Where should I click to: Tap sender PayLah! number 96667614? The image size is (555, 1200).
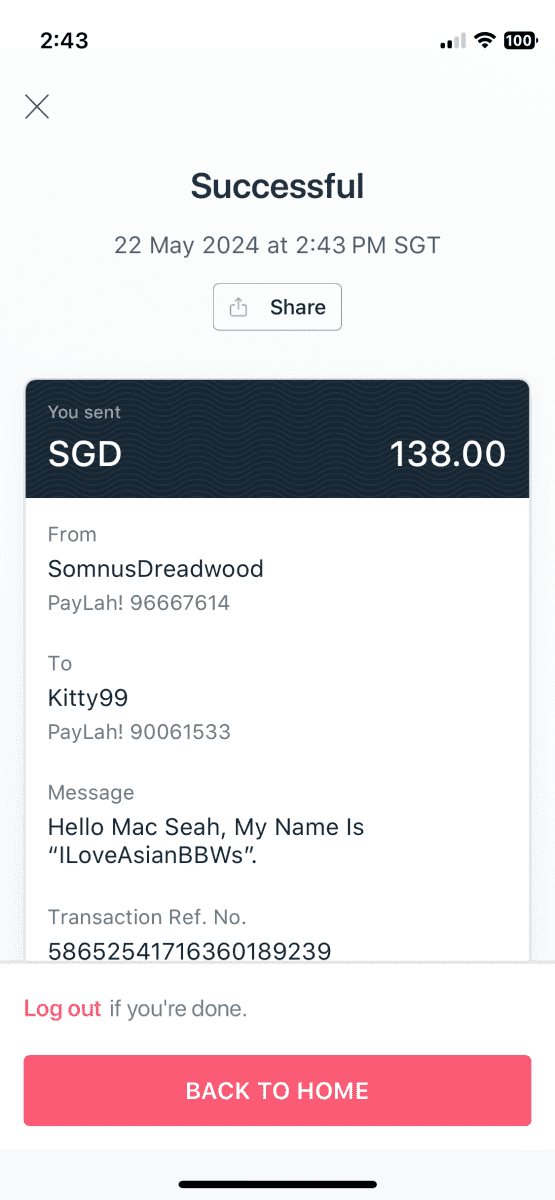pos(139,603)
